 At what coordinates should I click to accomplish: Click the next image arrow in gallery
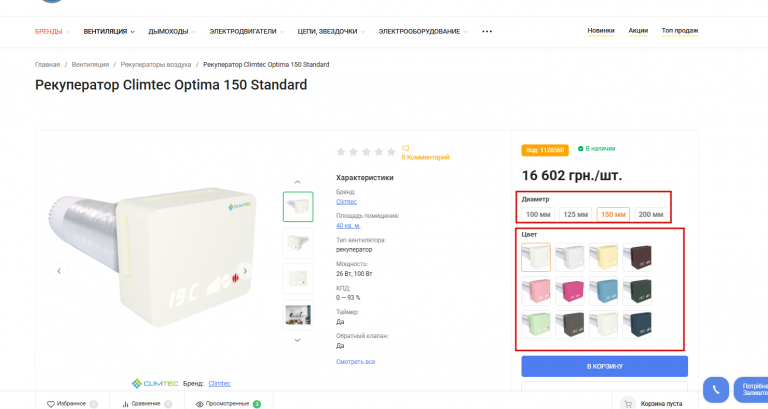[245, 270]
